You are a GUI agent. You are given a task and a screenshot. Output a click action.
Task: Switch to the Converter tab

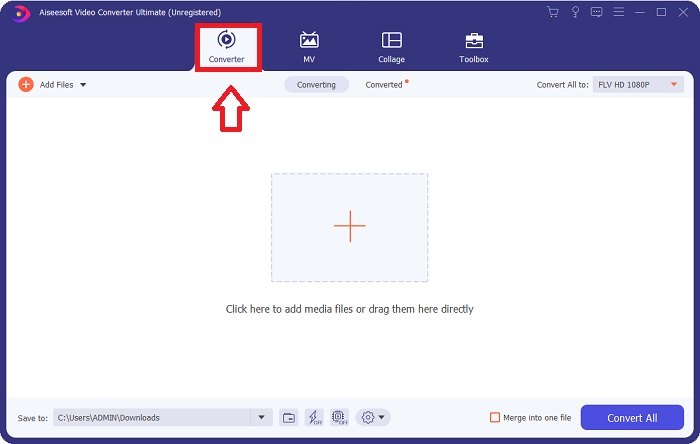[x=226, y=47]
